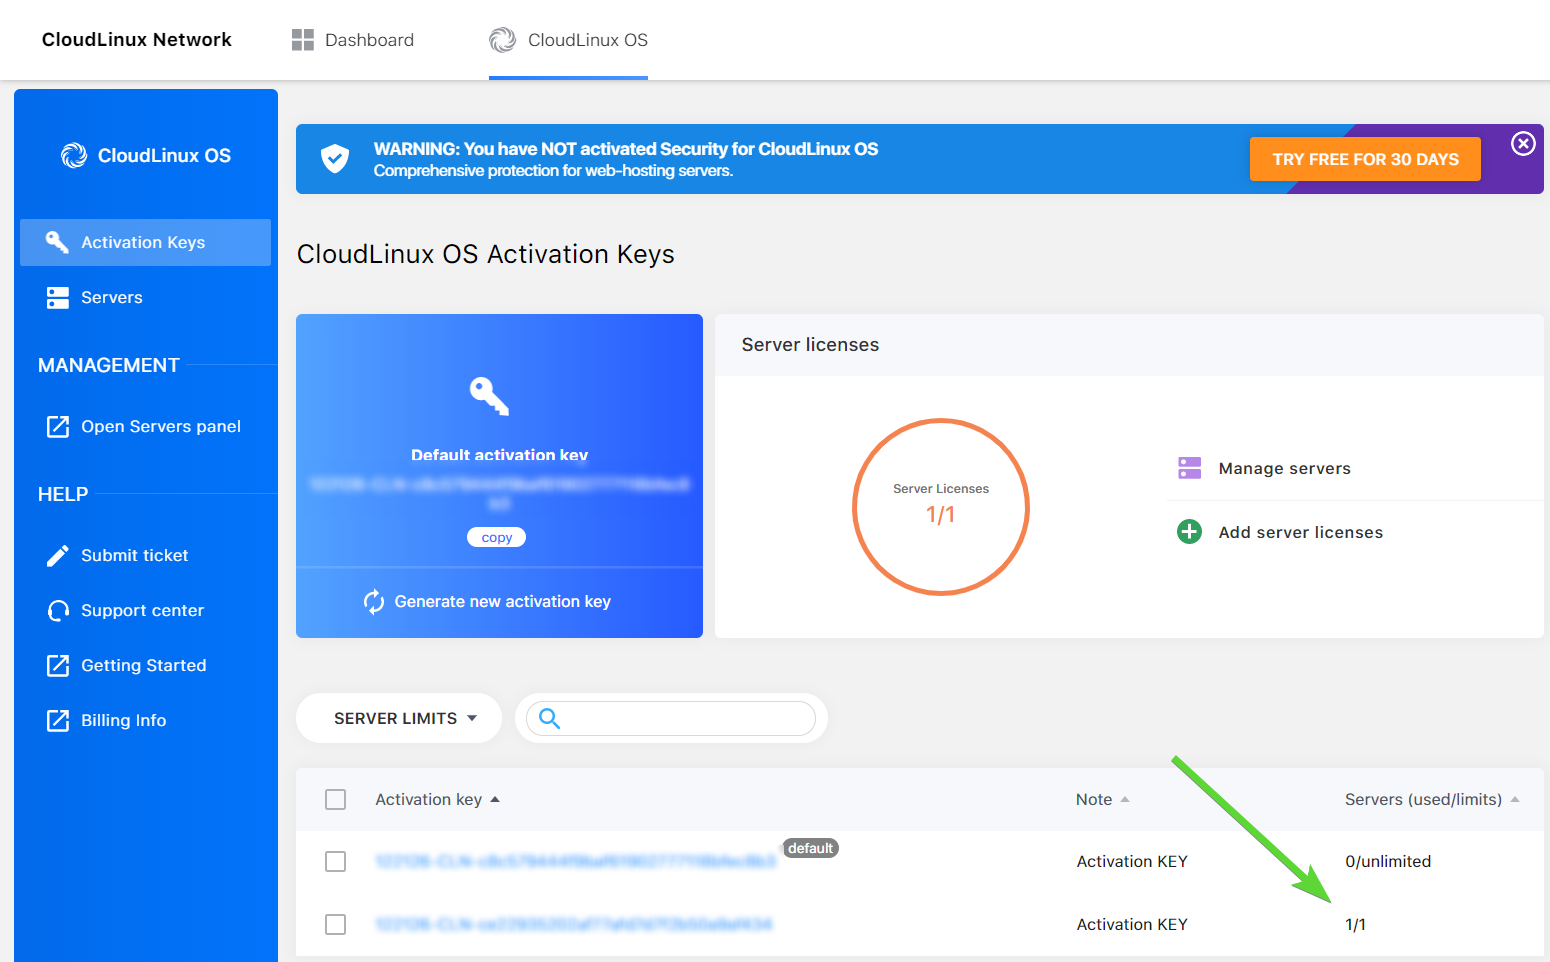
Task: Toggle the select-all checkbox in table header
Action: (x=336, y=800)
